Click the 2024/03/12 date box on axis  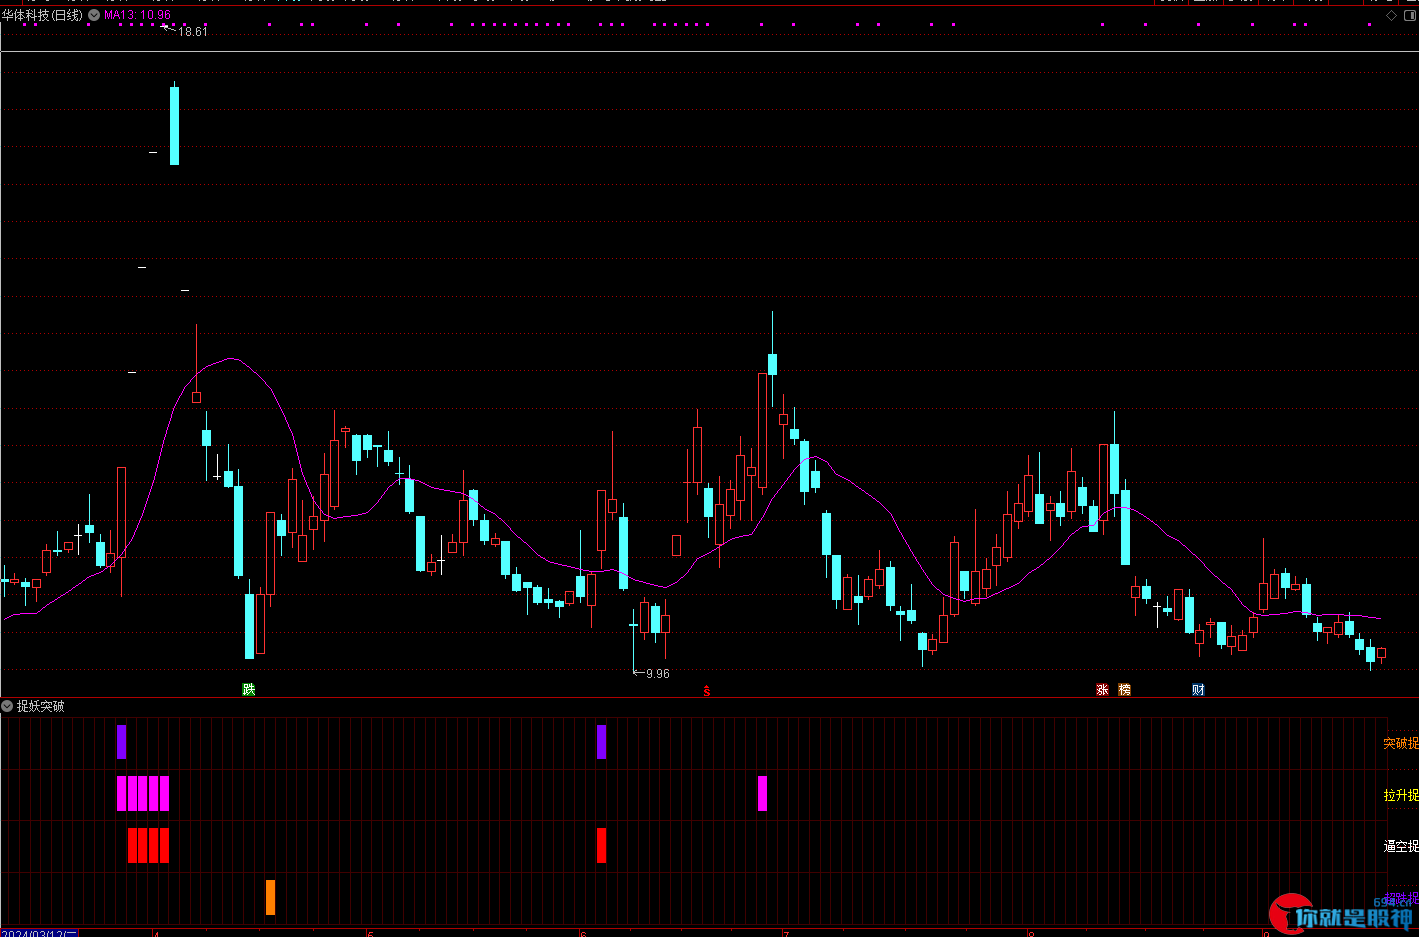40,933
